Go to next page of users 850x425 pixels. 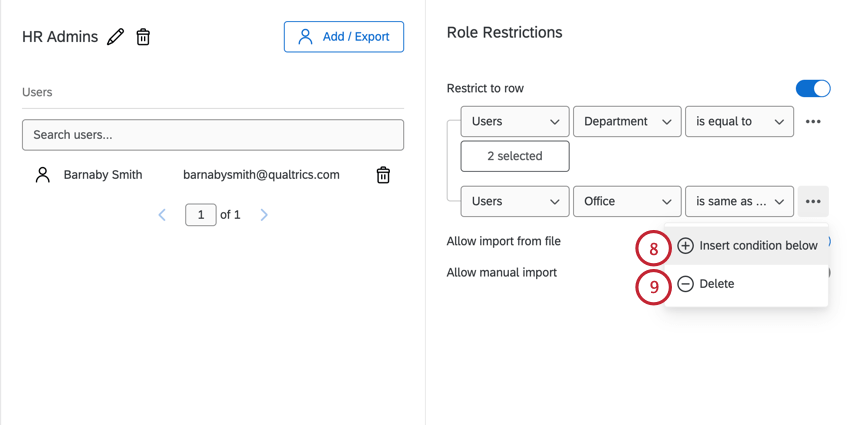coord(264,215)
